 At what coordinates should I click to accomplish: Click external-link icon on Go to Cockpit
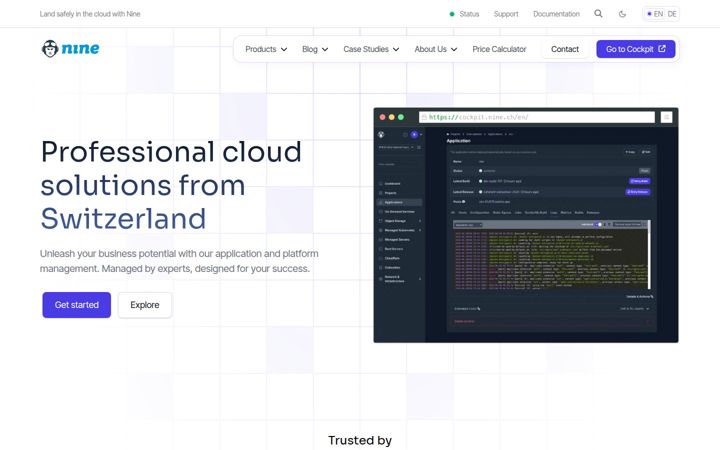tap(662, 49)
